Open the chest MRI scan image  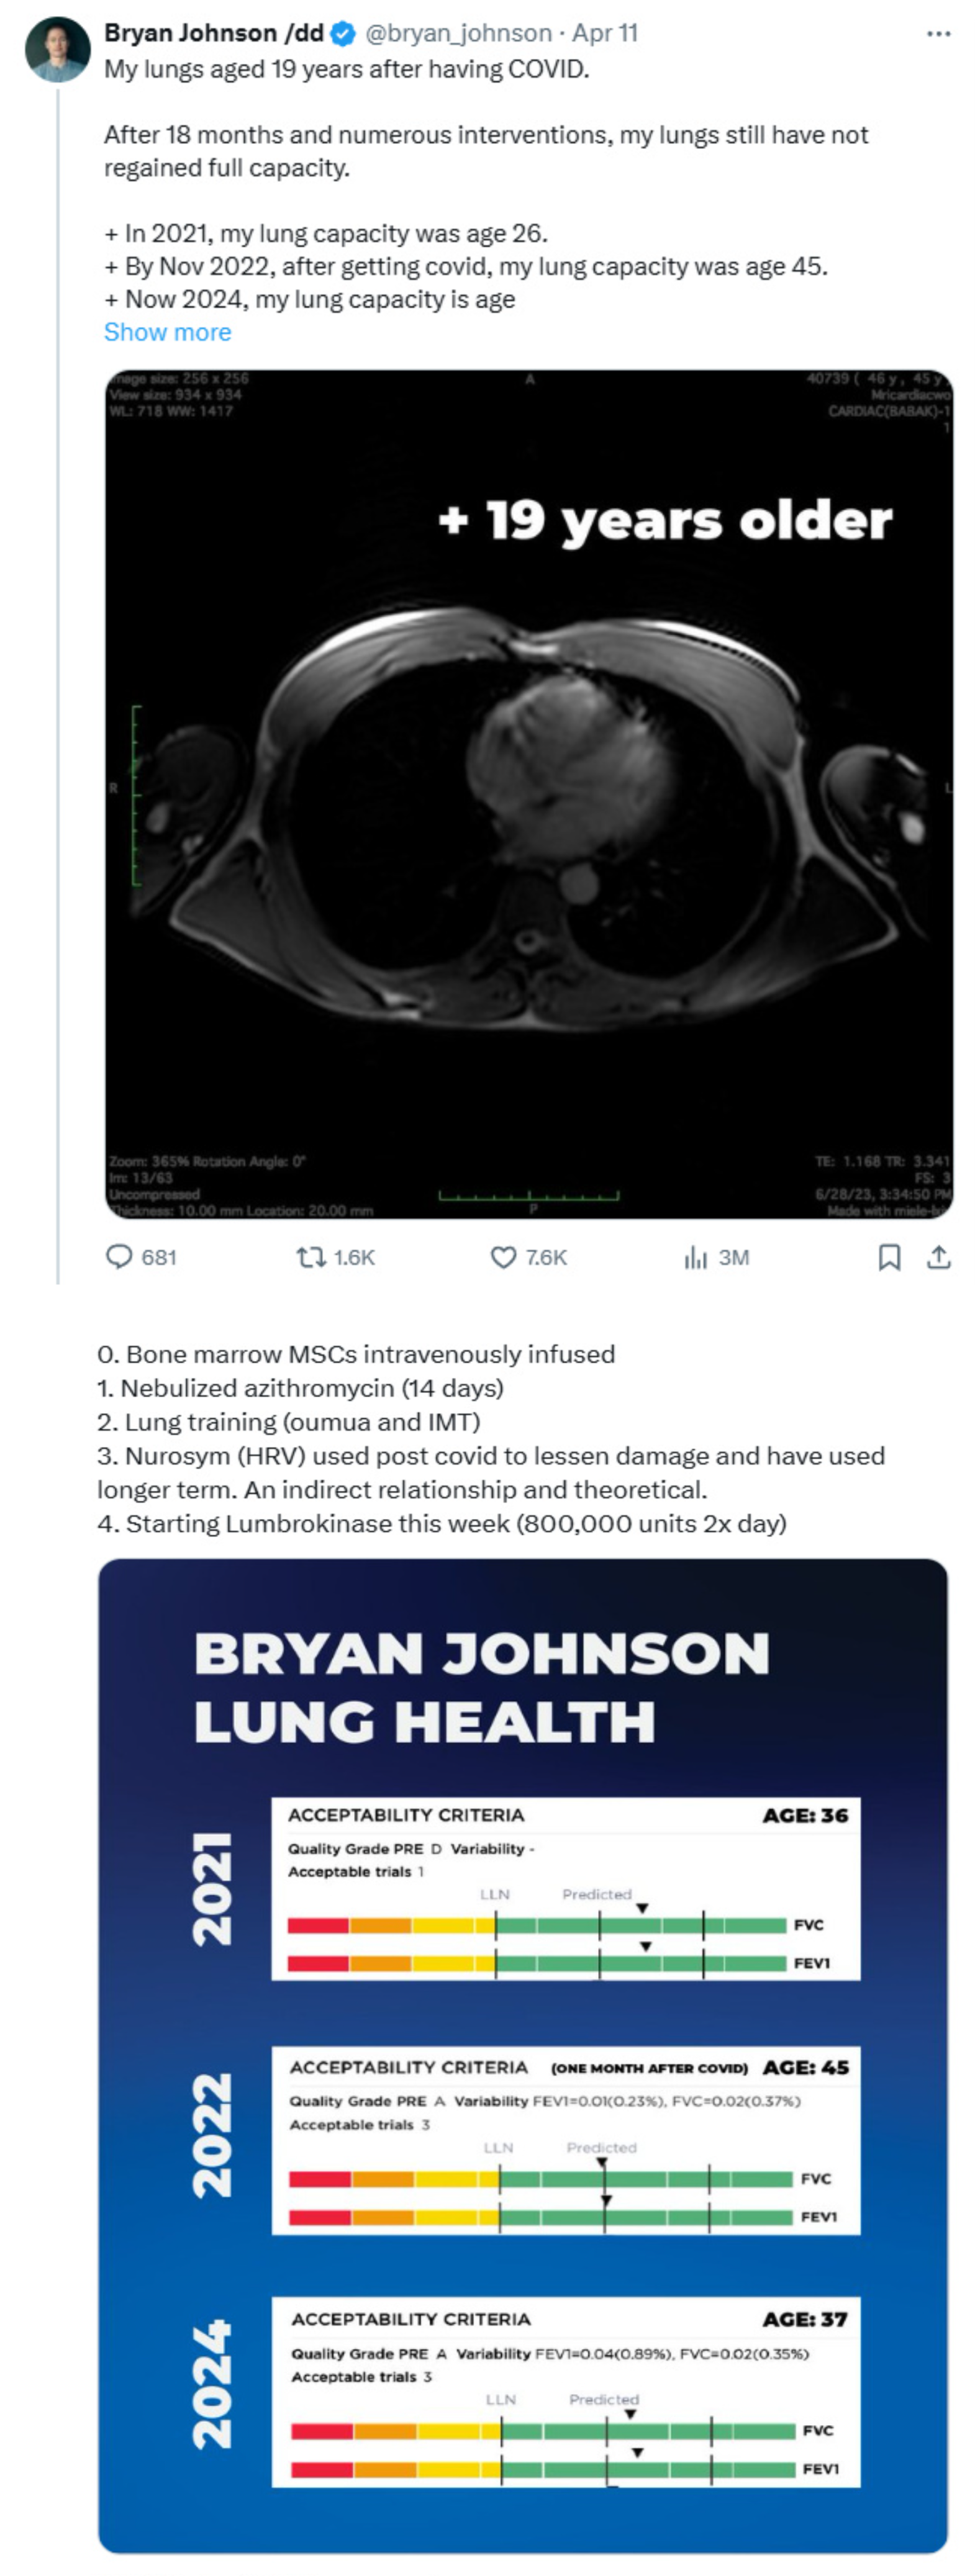pos(529,794)
